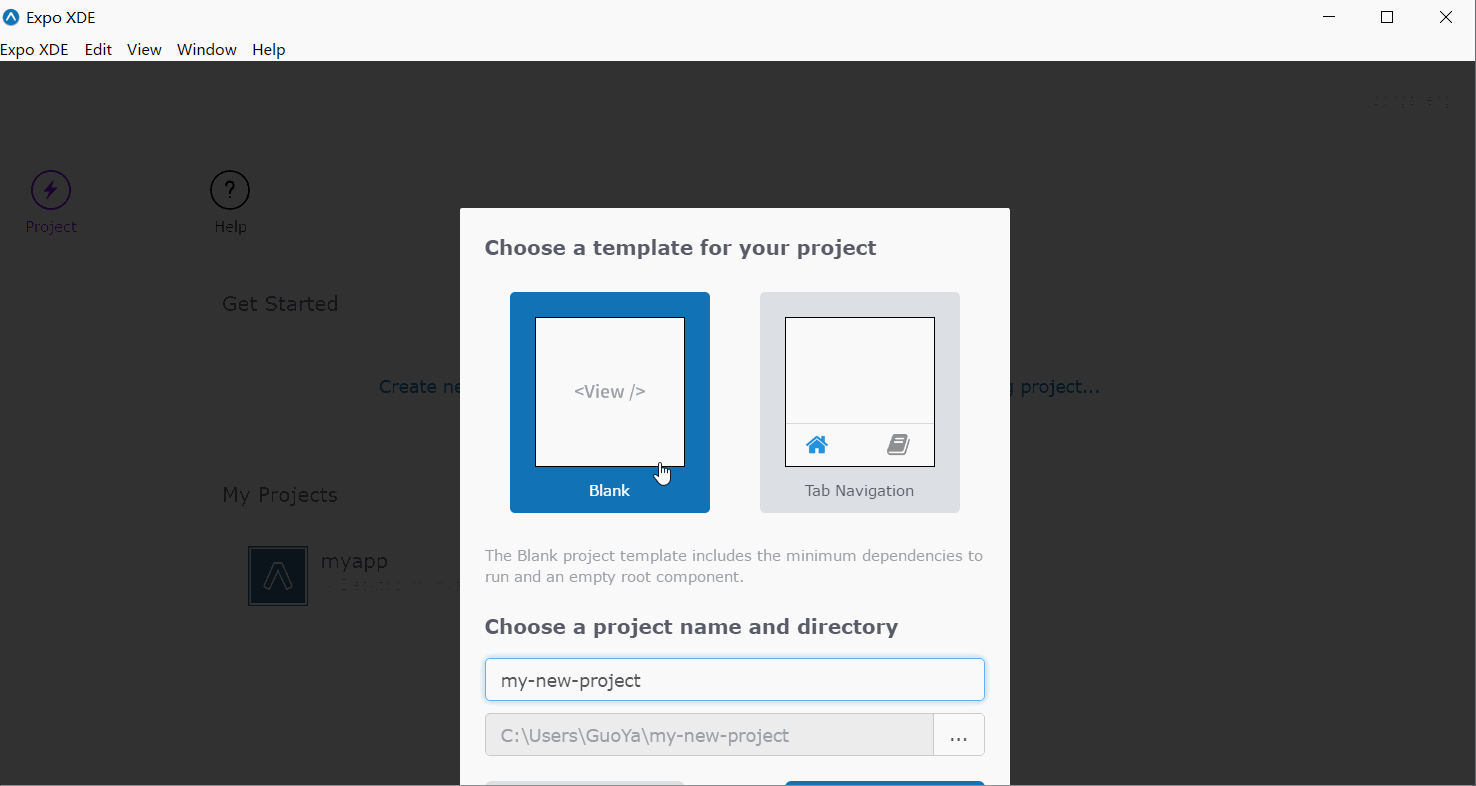This screenshot has width=1476, height=786.
Task: Open the View menu
Action: point(144,49)
